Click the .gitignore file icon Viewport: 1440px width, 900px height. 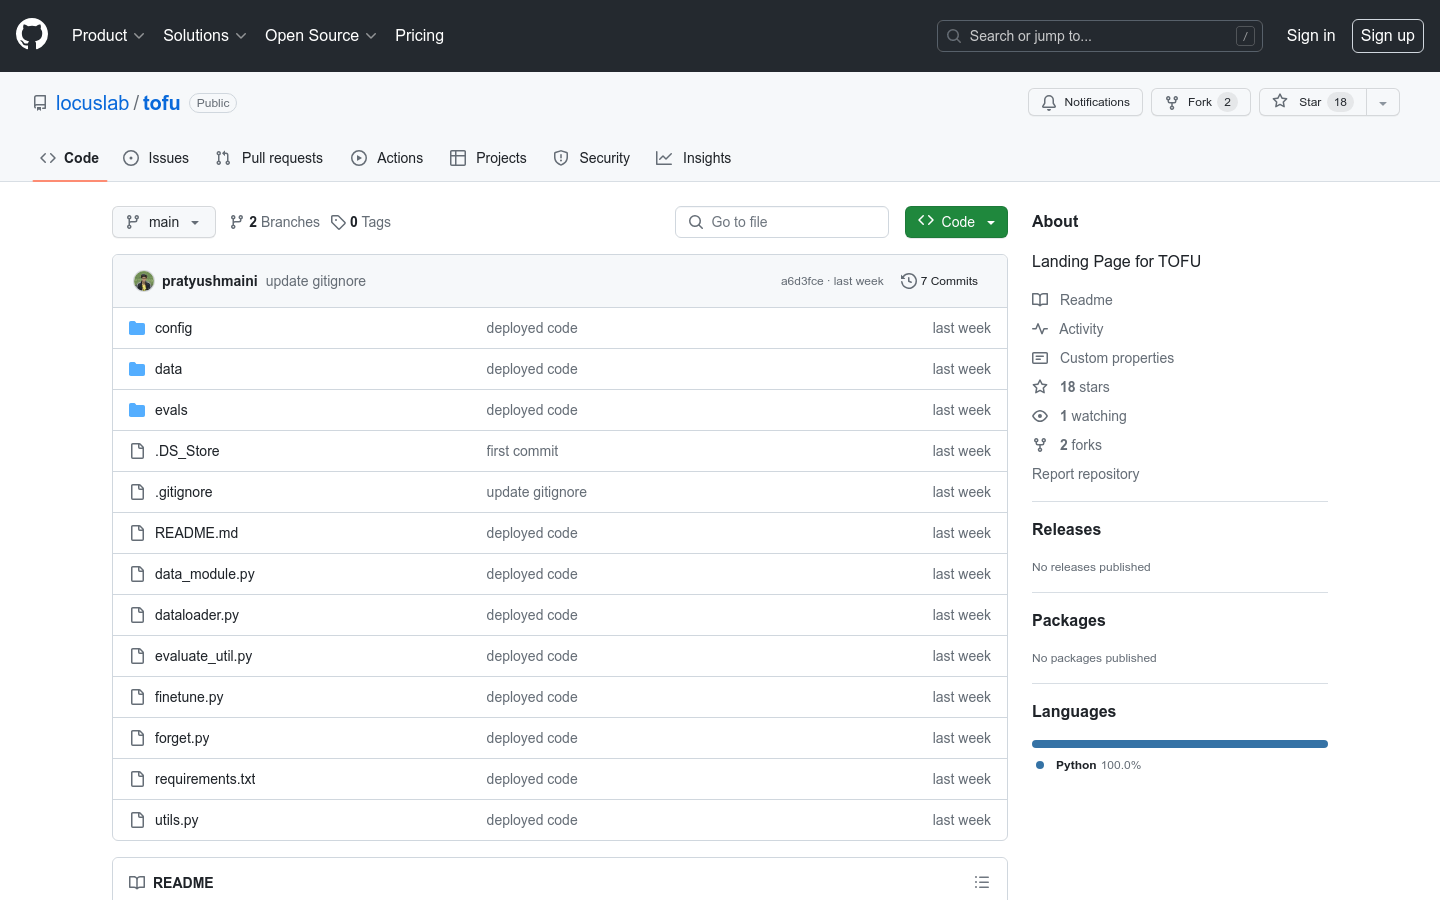click(x=137, y=492)
